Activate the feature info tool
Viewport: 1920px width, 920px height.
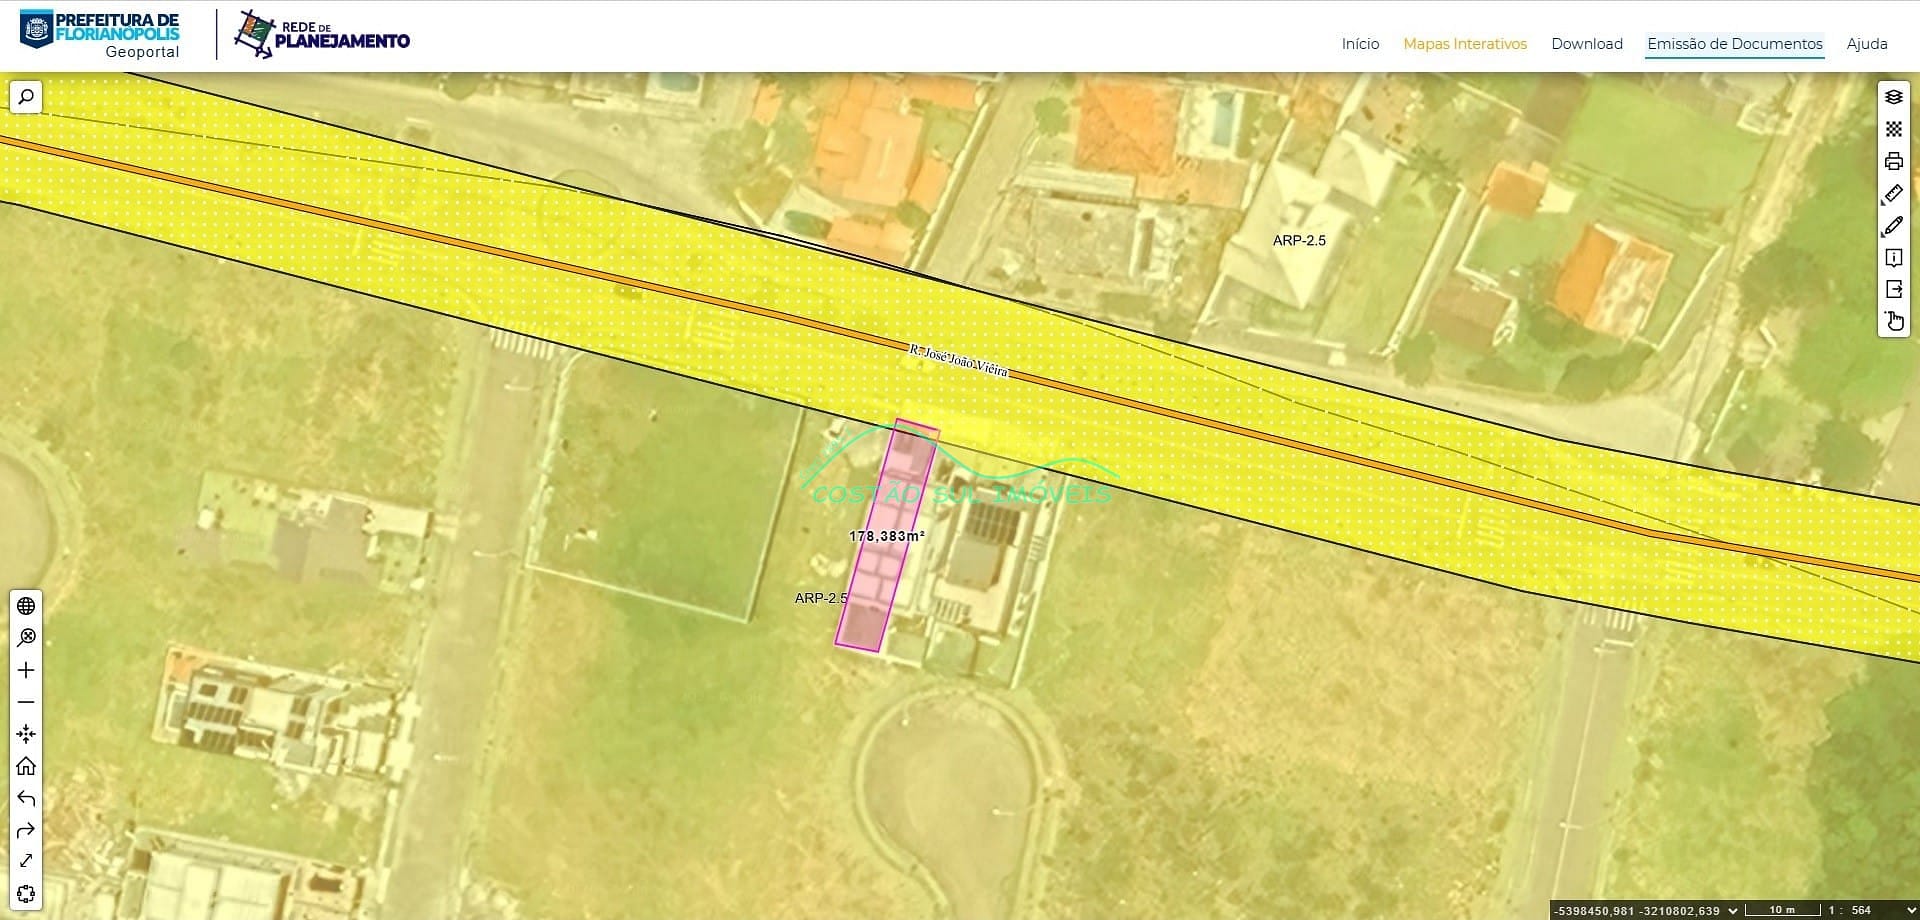point(1893,258)
